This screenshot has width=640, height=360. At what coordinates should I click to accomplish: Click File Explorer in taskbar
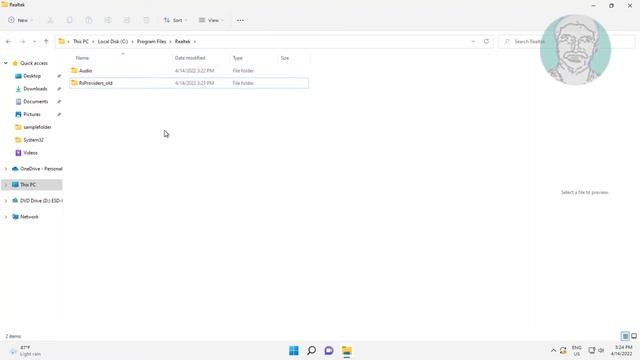pos(347,351)
